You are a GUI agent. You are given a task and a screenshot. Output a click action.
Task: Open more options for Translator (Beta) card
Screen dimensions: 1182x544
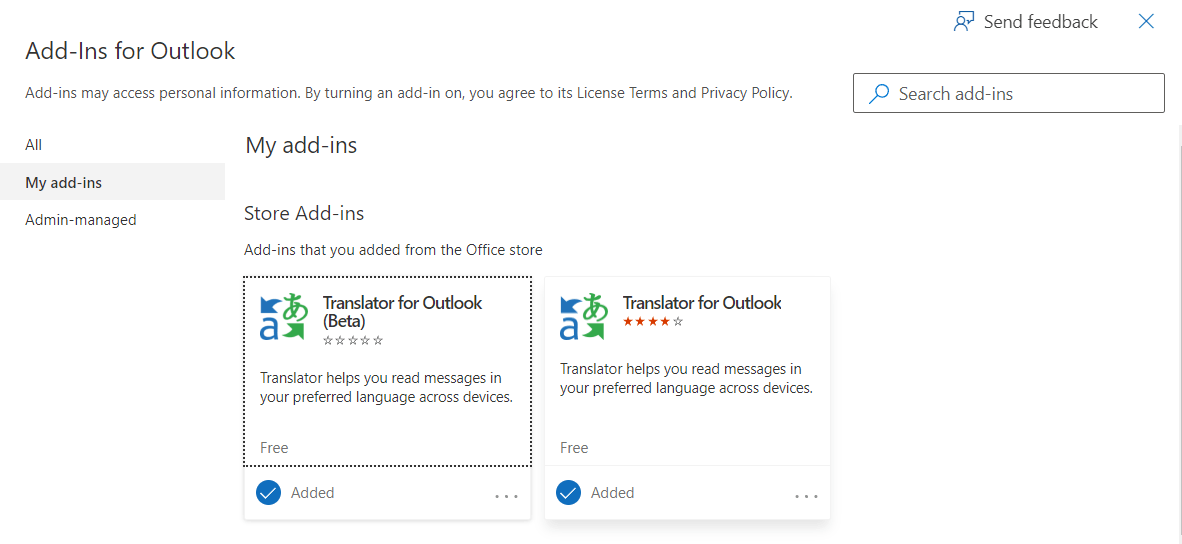(x=507, y=496)
